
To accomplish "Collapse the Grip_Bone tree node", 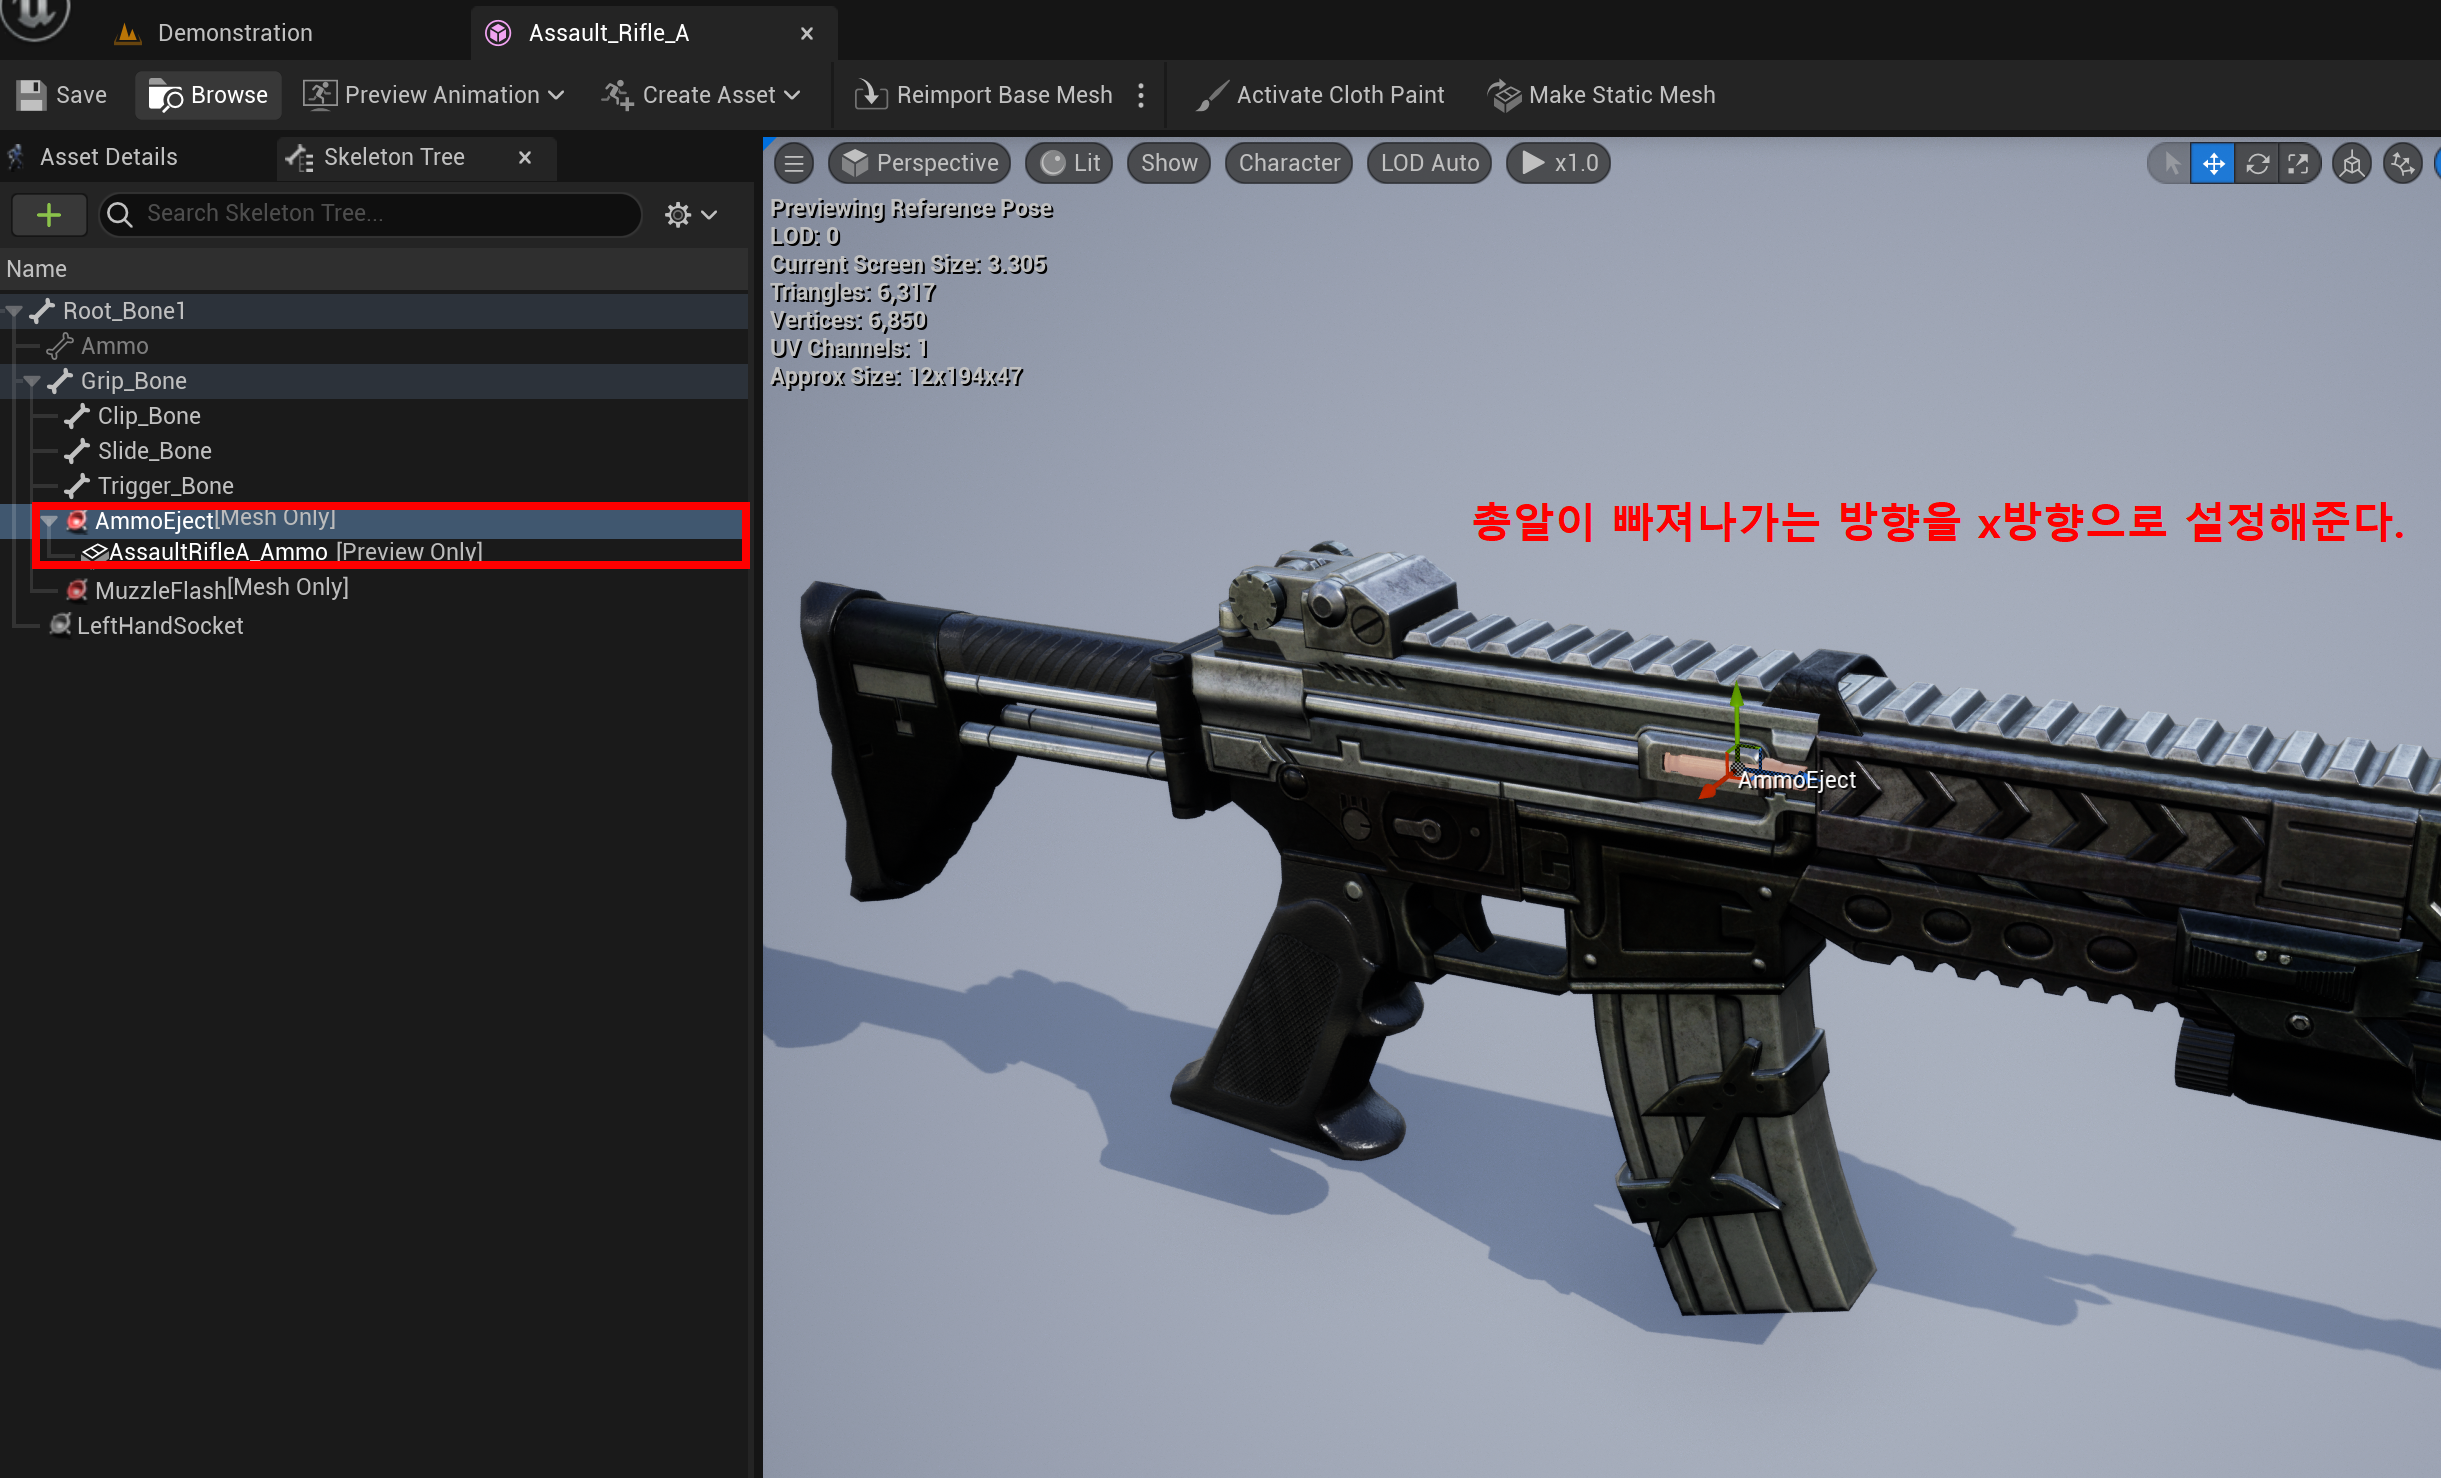I will (31, 381).
